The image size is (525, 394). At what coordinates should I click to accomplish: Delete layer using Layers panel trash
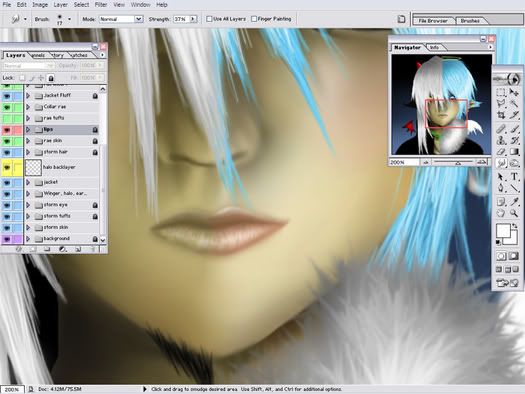point(93,249)
